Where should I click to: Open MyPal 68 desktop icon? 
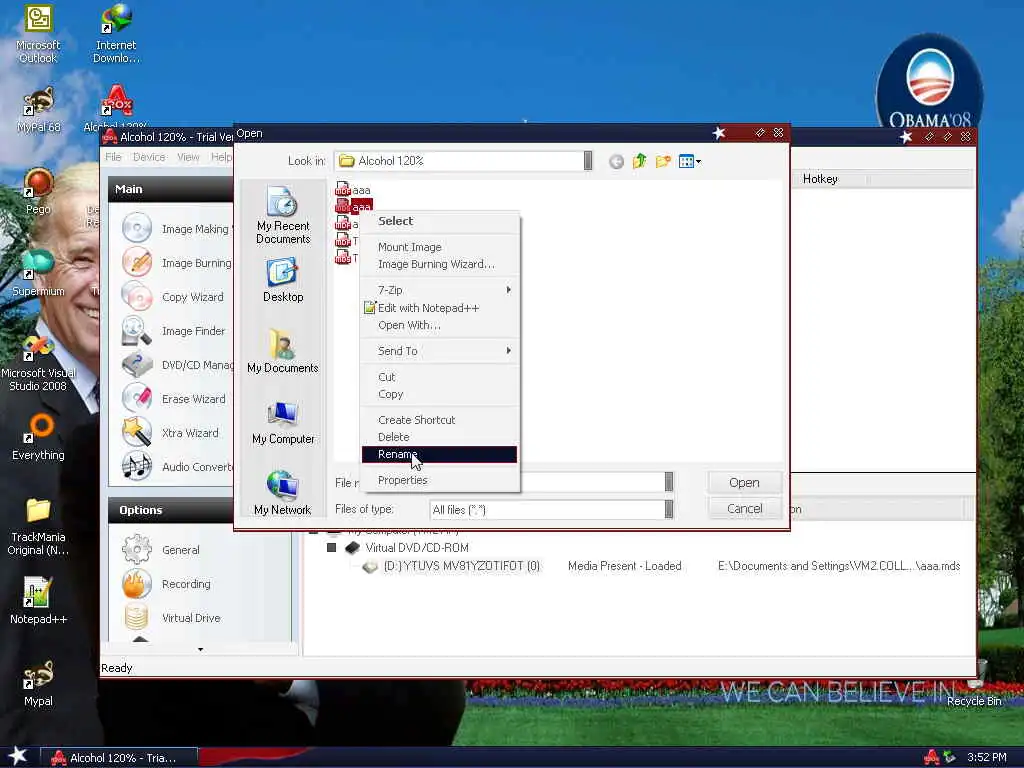point(38,110)
